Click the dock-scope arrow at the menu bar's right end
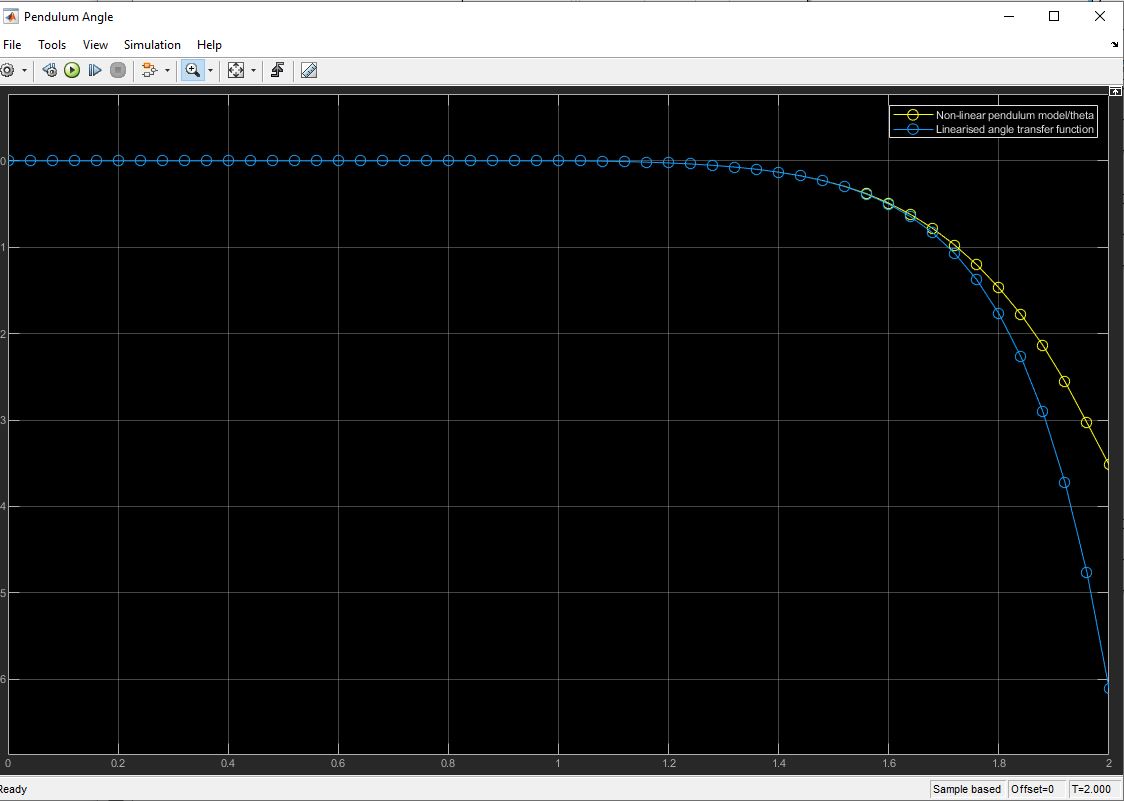 coord(1115,44)
